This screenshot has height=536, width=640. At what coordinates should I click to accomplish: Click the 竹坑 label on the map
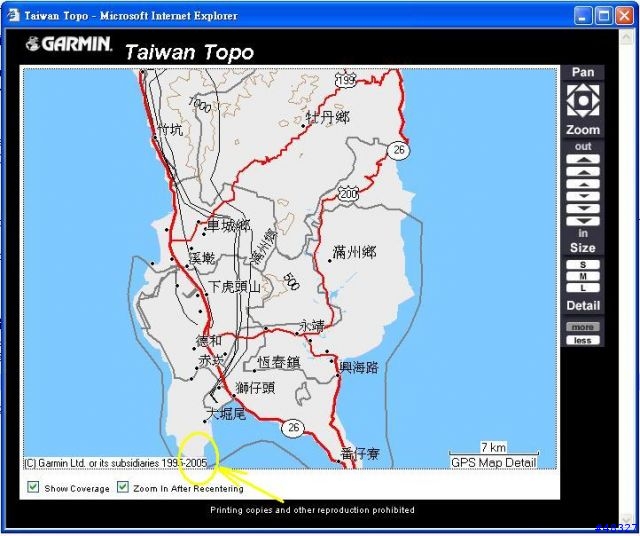pos(171,130)
